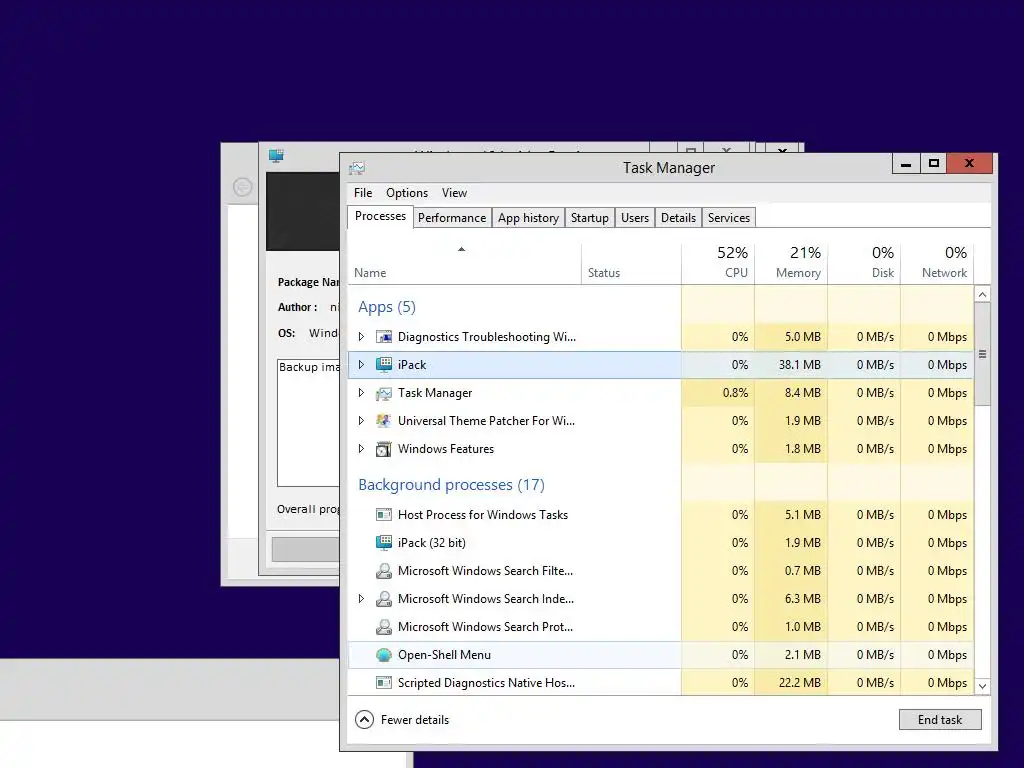Minimize the Task Manager window

pyautogui.click(x=906, y=164)
